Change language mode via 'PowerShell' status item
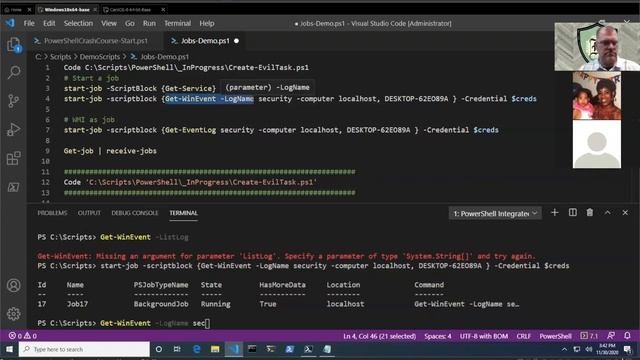 pyautogui.click(x=555, y=336)
